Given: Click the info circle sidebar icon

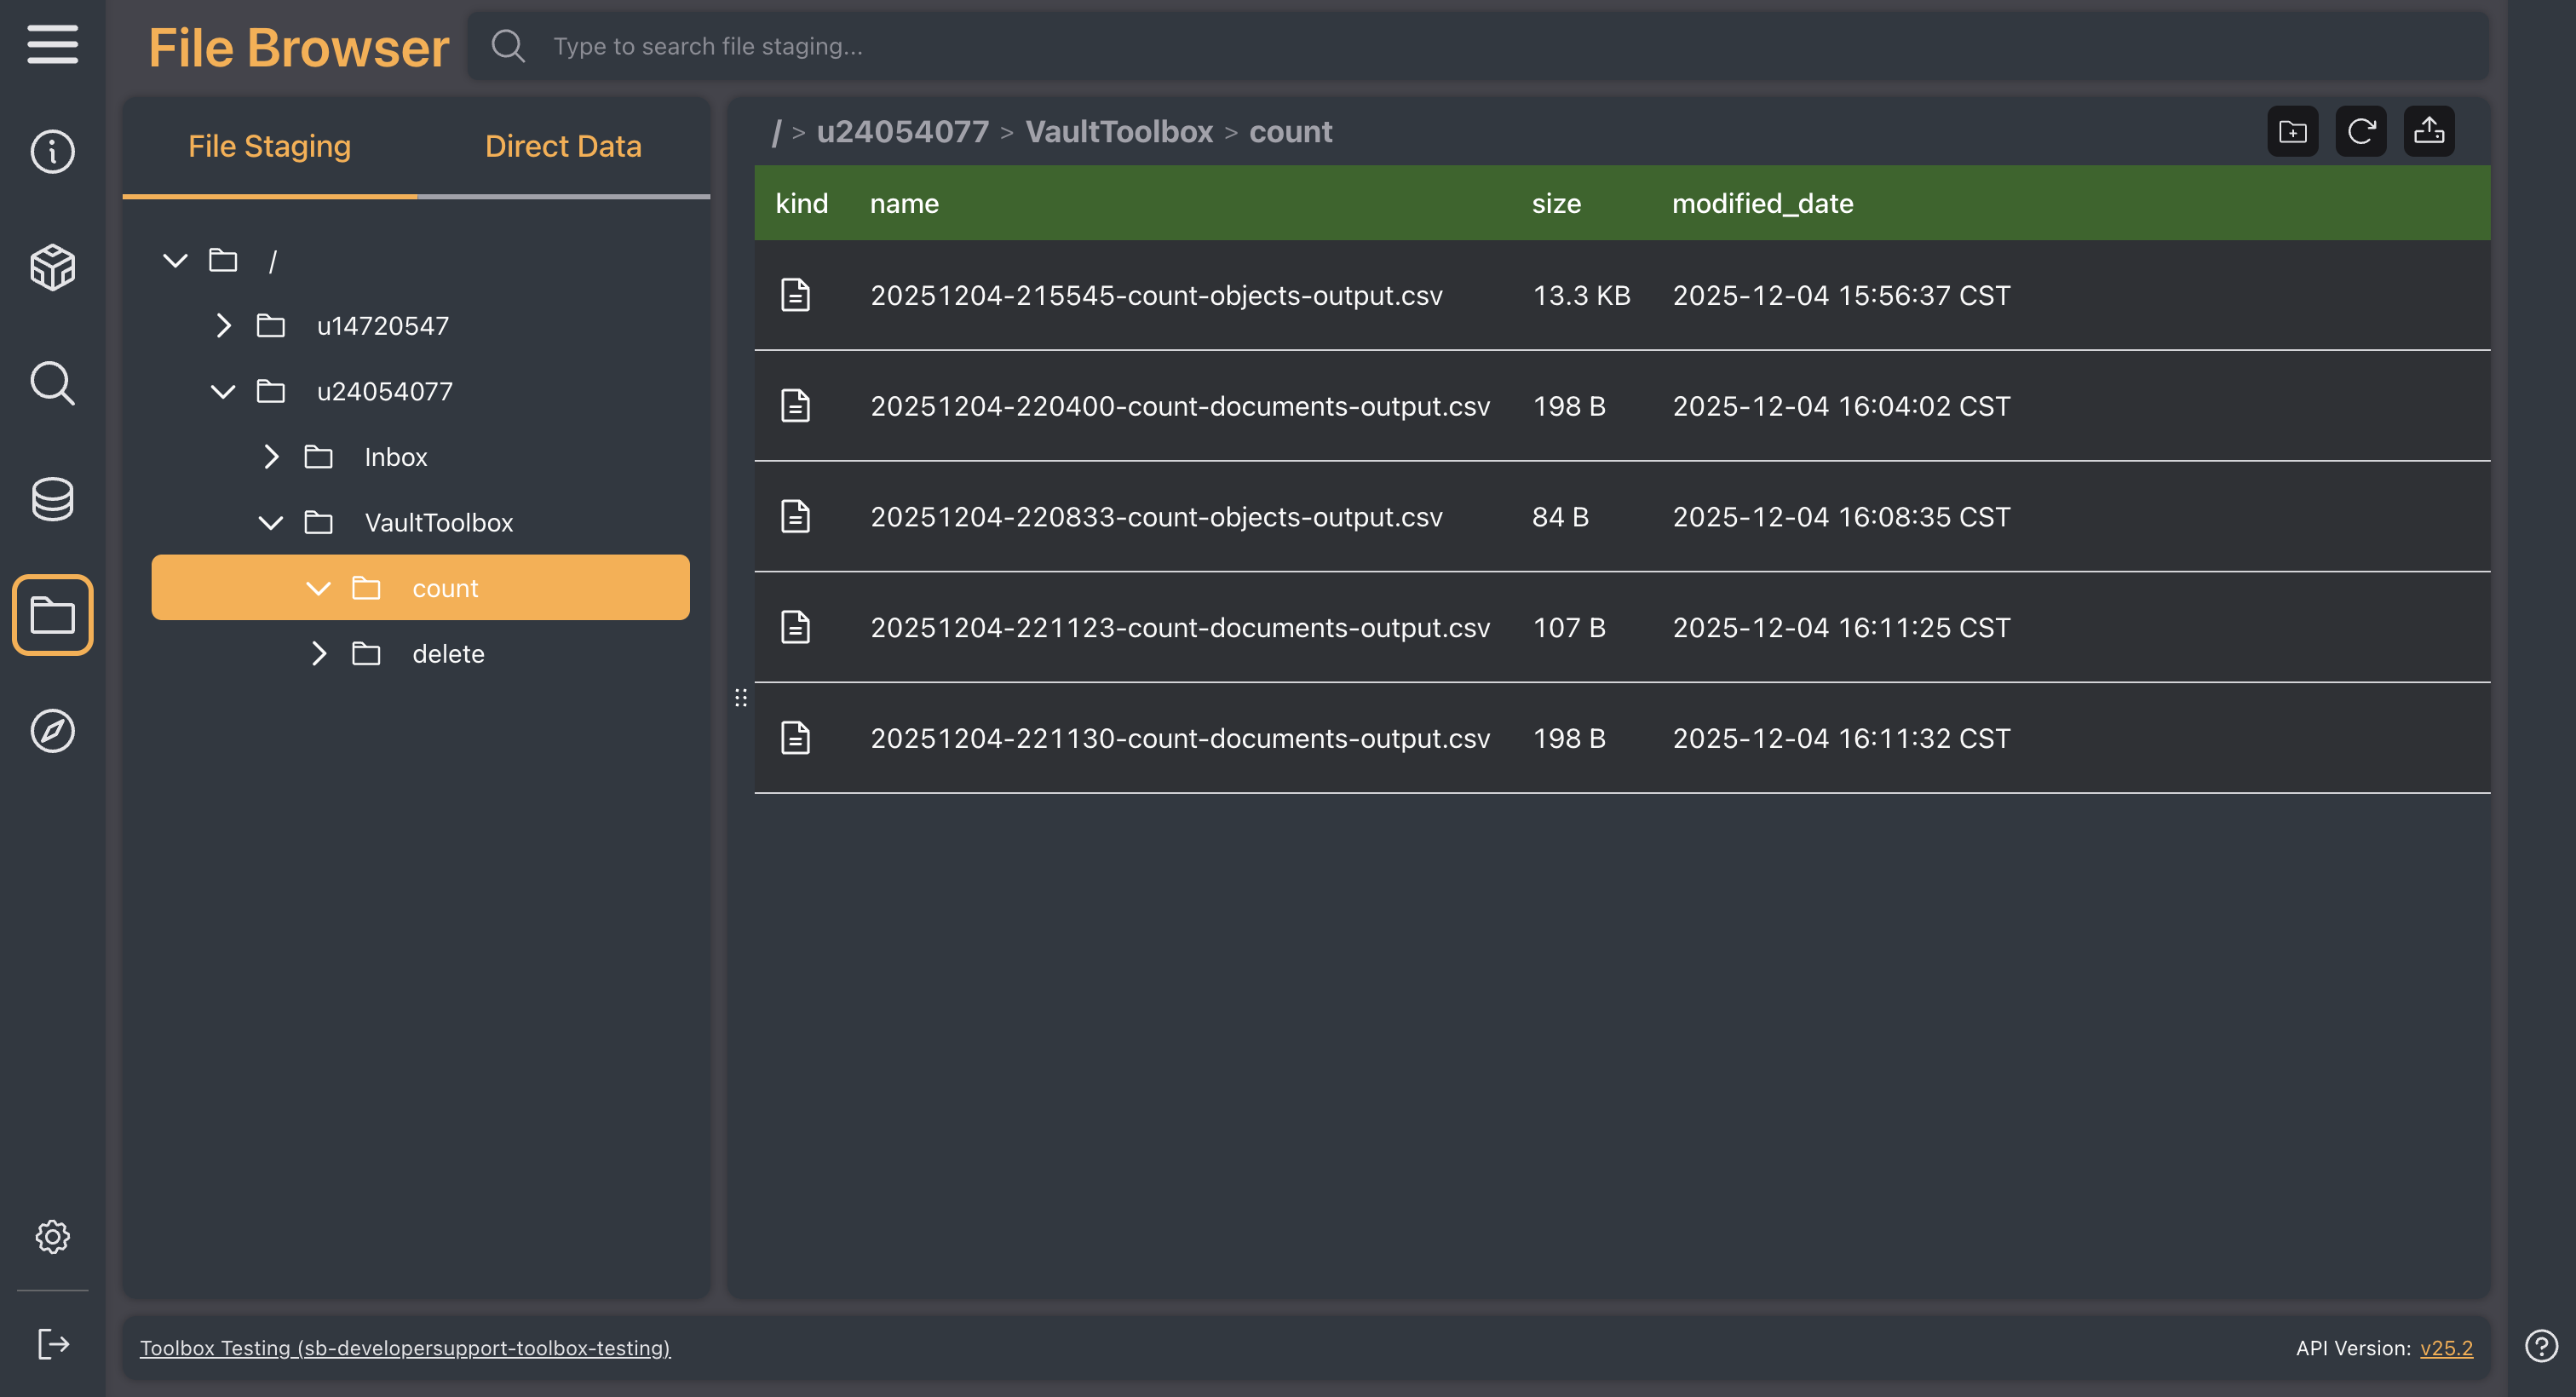Looking at the screenshot, I should click(x=52, y=152).
